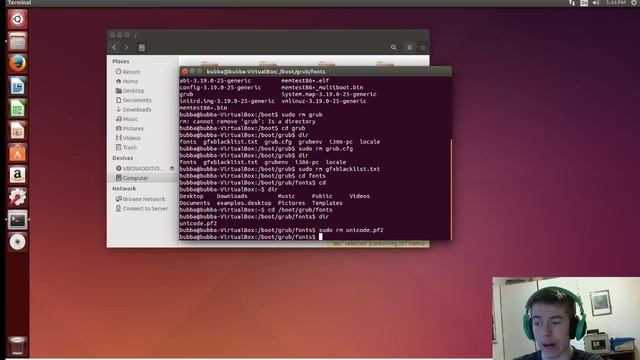Open Trash in Files sidebar
Image resolution: width=640 pixels, height=360 pixels.
pos(126,147)
